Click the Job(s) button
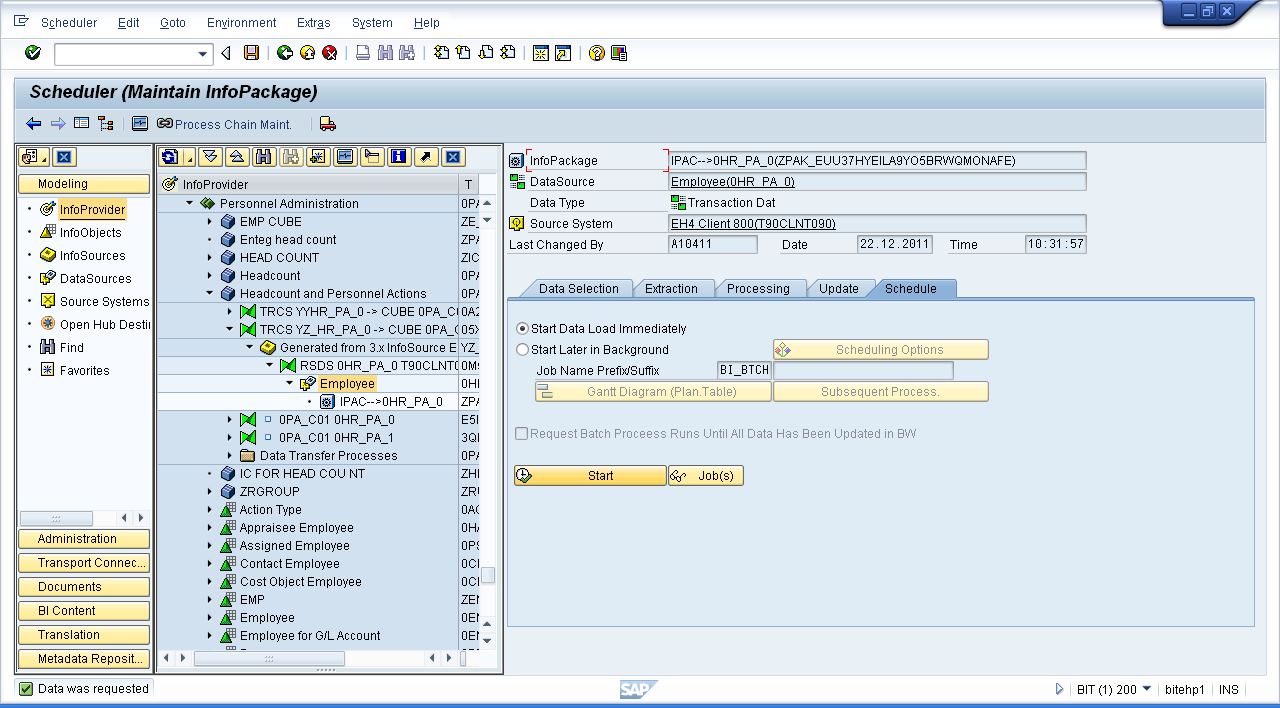 point(706,475)
